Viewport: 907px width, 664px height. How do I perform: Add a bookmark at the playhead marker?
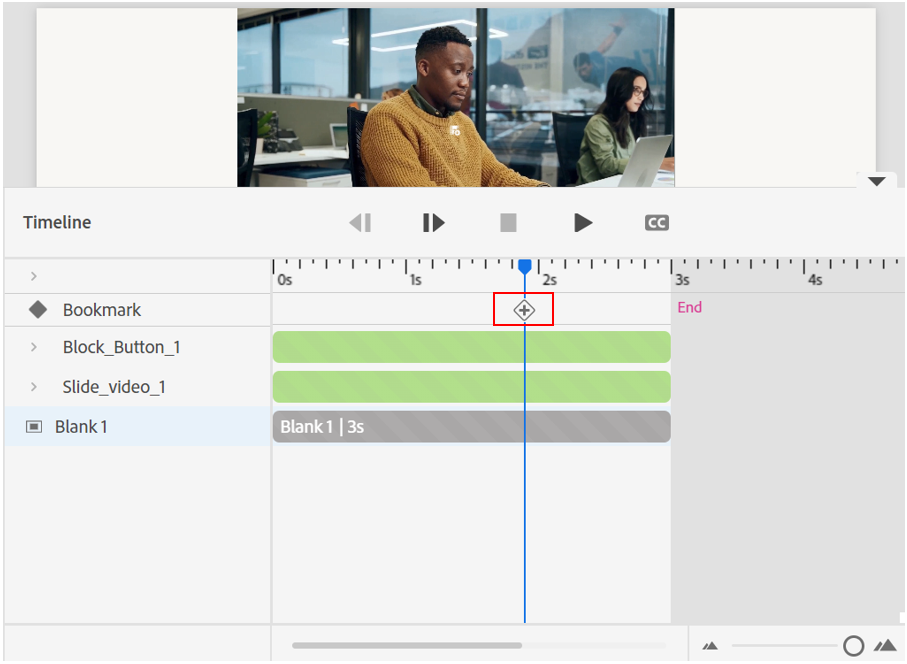524,311
